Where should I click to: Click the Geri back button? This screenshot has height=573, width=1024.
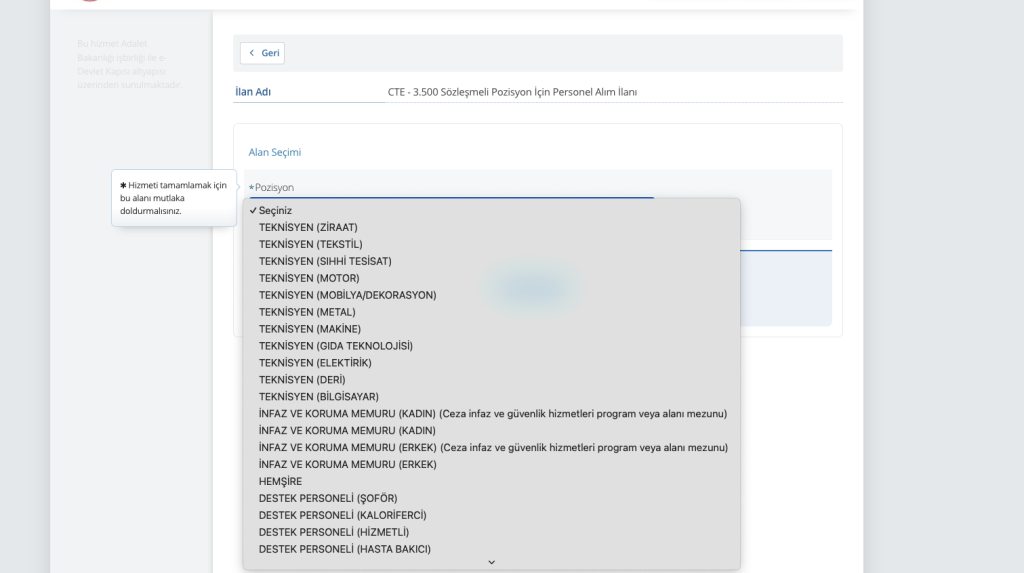(x=263, y=53)
